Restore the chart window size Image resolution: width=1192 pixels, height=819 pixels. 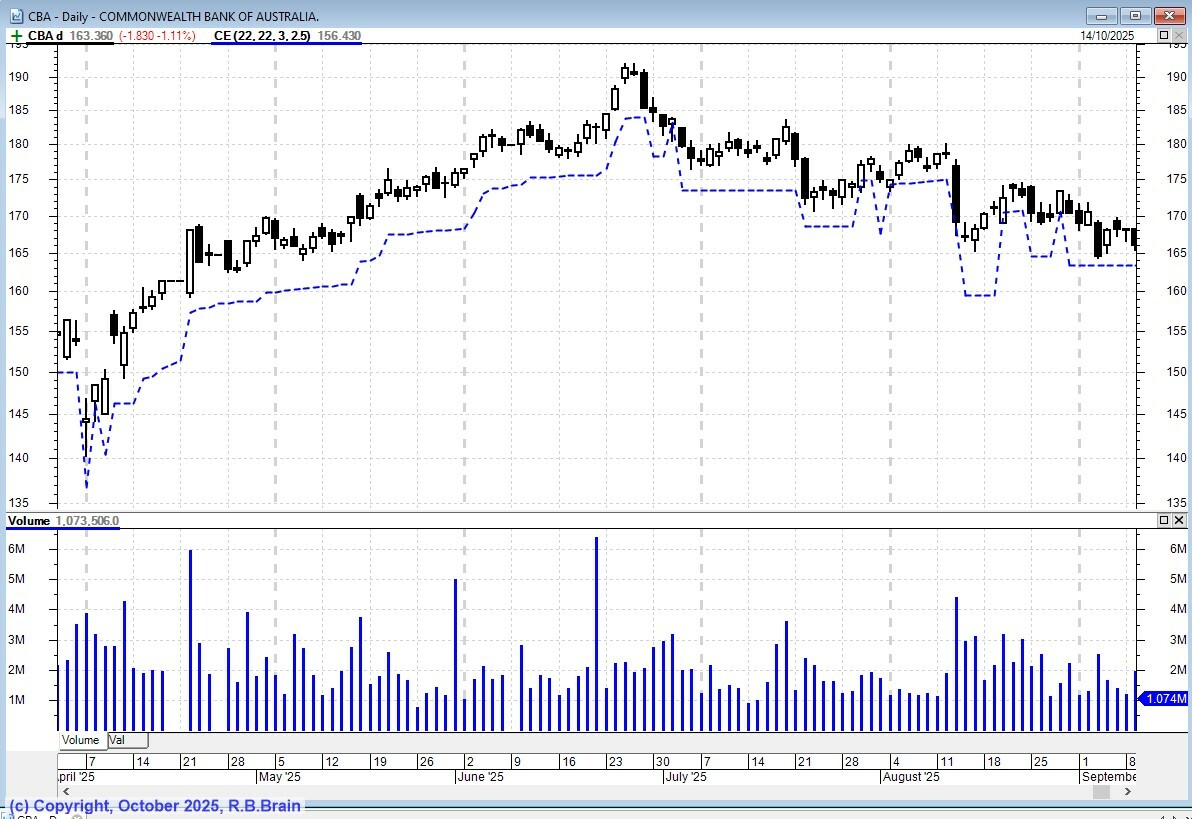click(1135, 16)
